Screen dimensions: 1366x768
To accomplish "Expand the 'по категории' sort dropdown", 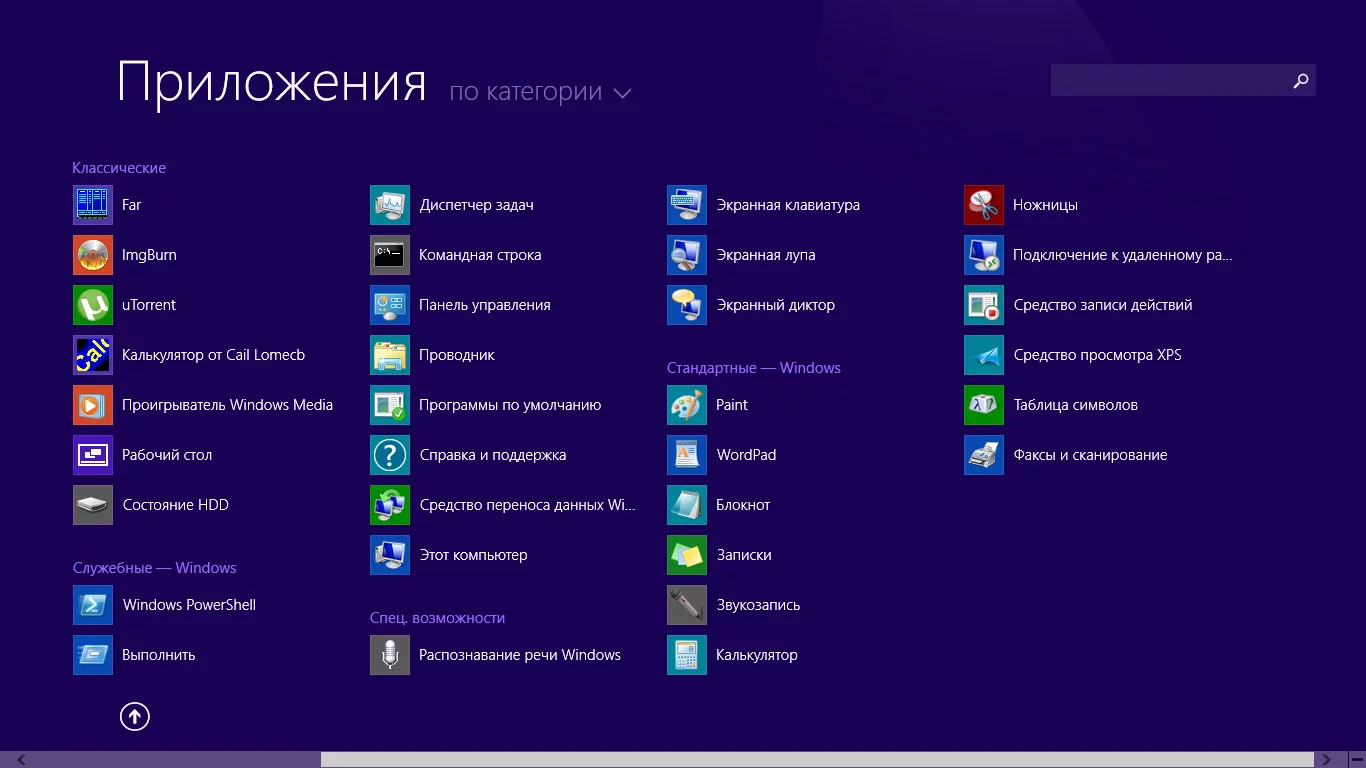I will click(x=540, y=92).
